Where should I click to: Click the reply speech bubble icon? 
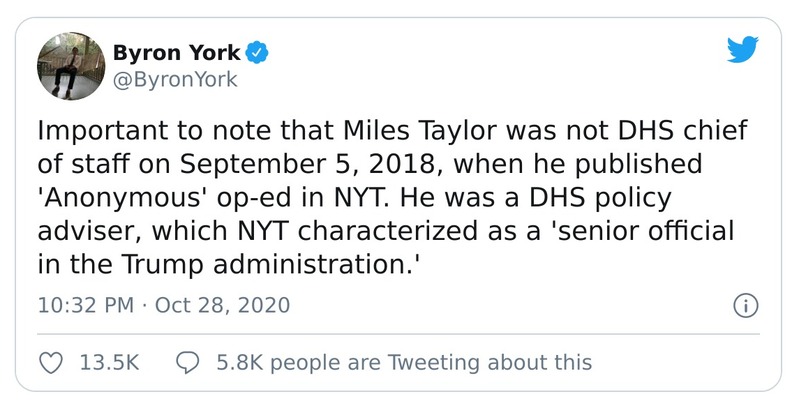coord(187,363)
